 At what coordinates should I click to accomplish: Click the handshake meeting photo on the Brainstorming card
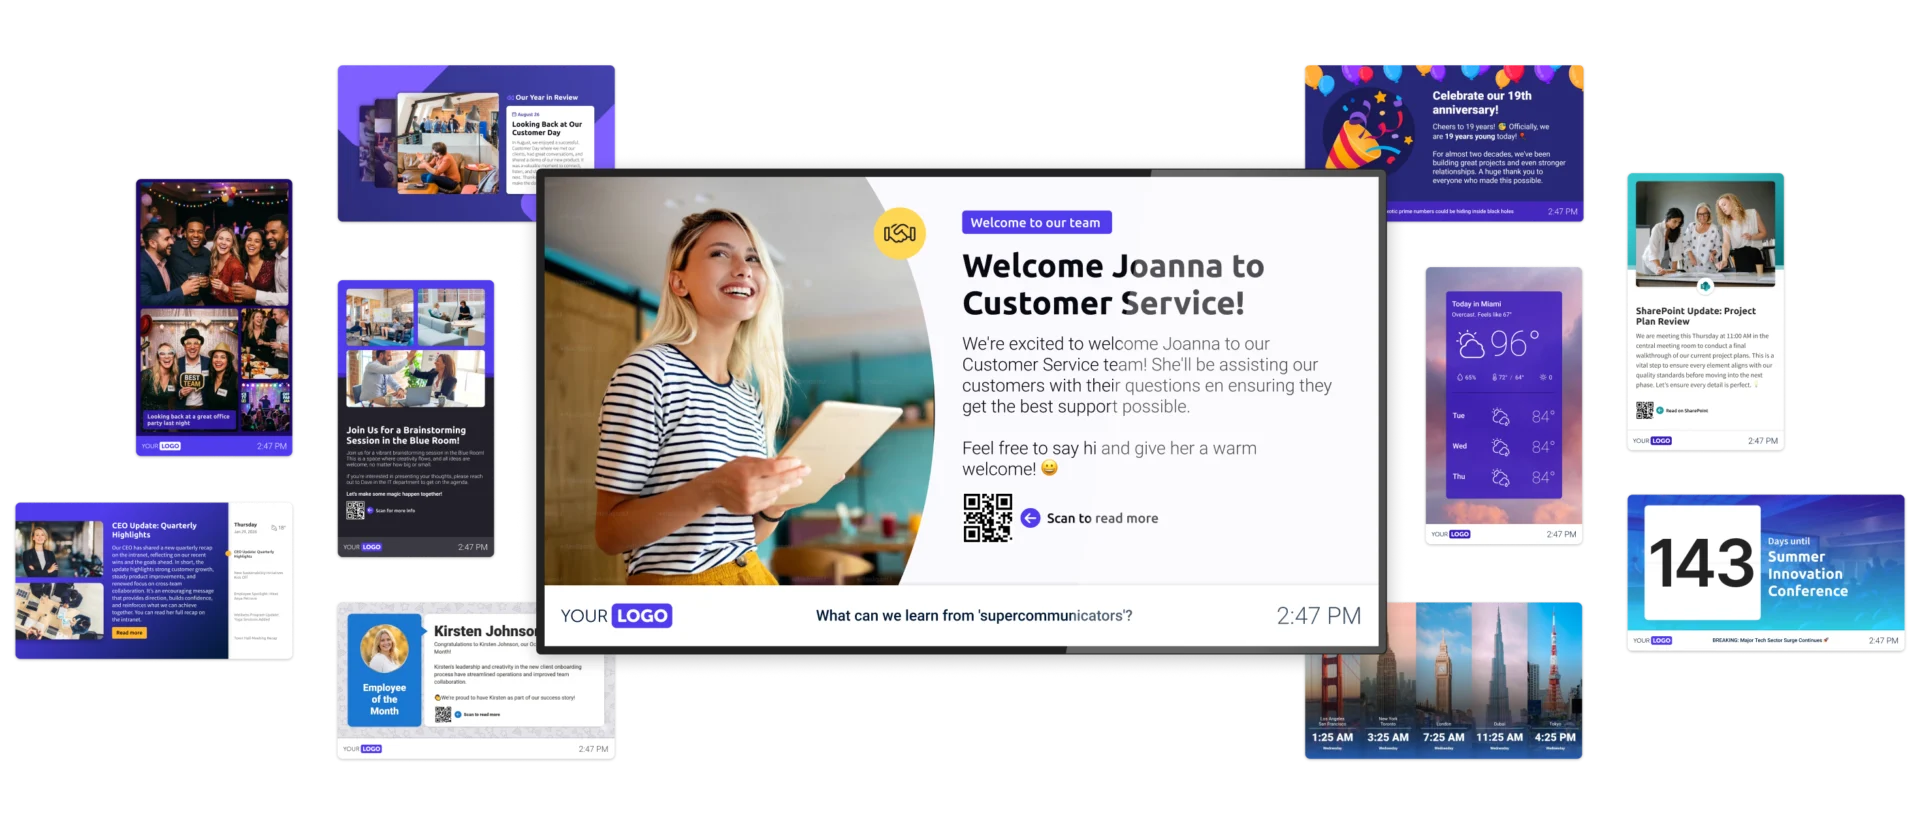(x=415, y=377)
